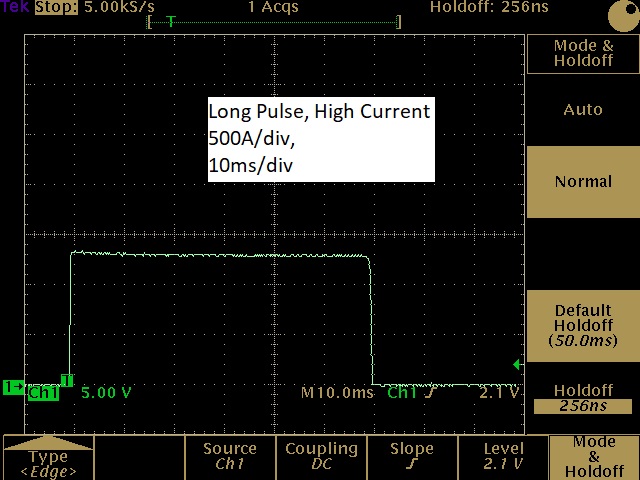Click the trigger position T marker on waveform

(x=67, y=380)
